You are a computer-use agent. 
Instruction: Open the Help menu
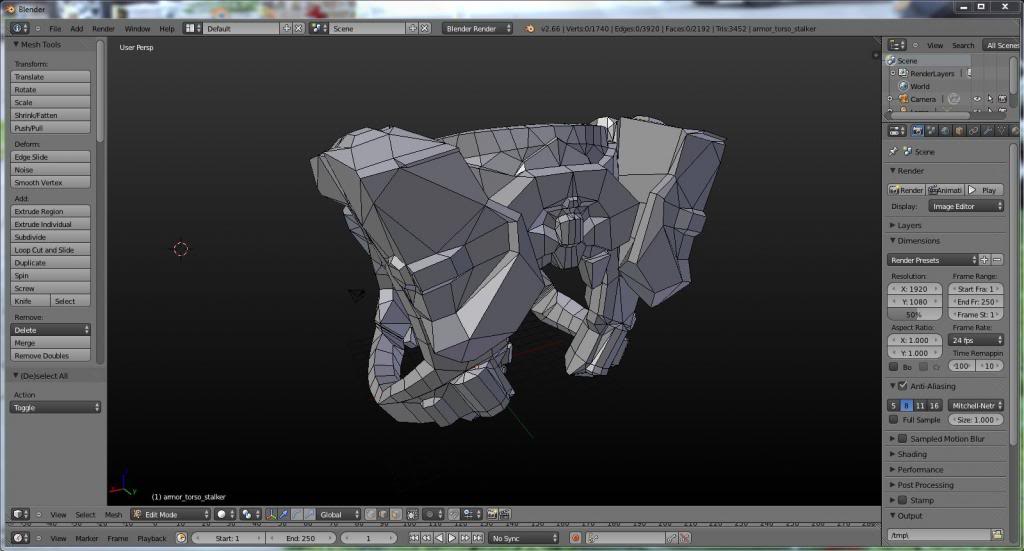(167, 29)
